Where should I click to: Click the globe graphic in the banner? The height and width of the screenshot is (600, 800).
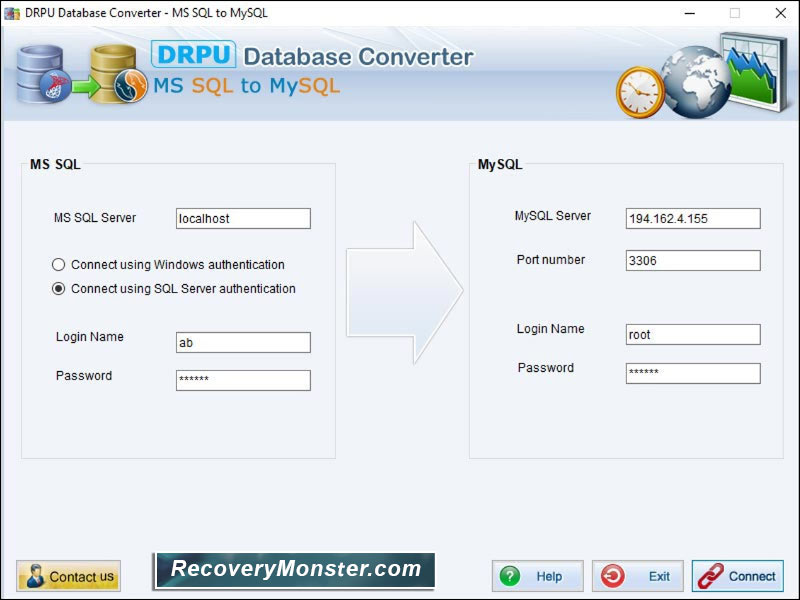click(x=693, y=80)
